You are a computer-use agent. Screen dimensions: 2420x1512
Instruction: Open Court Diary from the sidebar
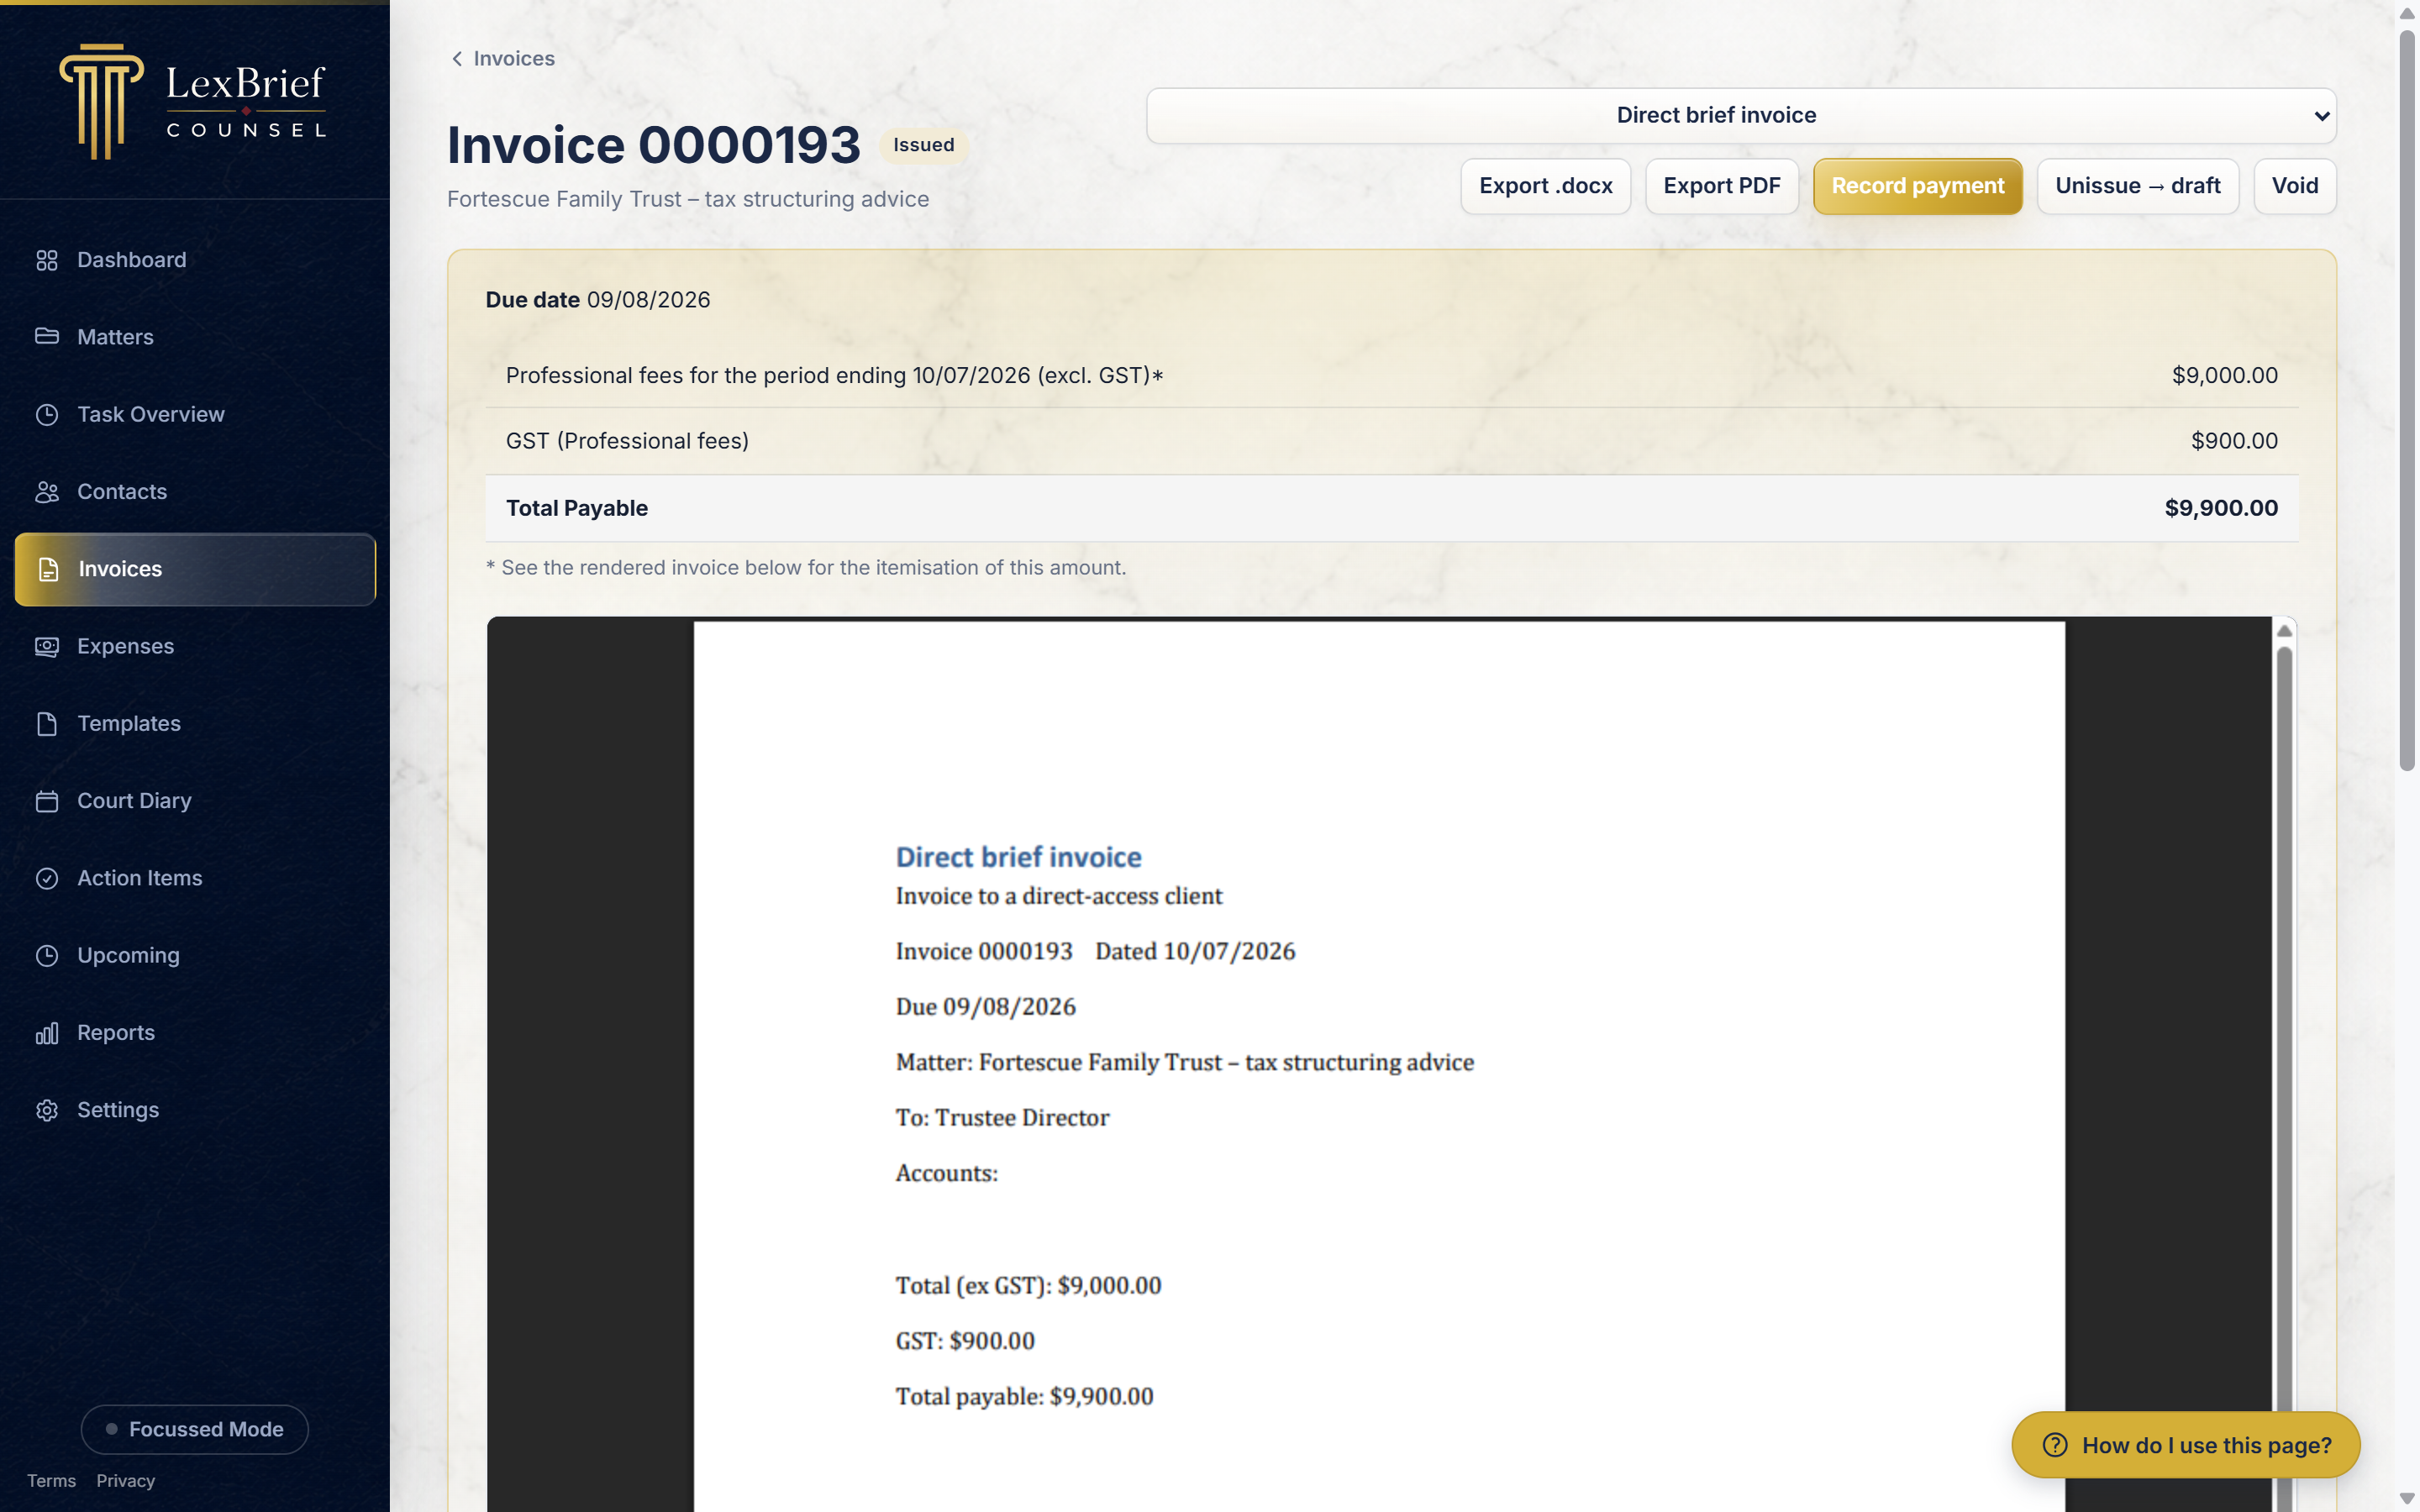pos(195,801)
